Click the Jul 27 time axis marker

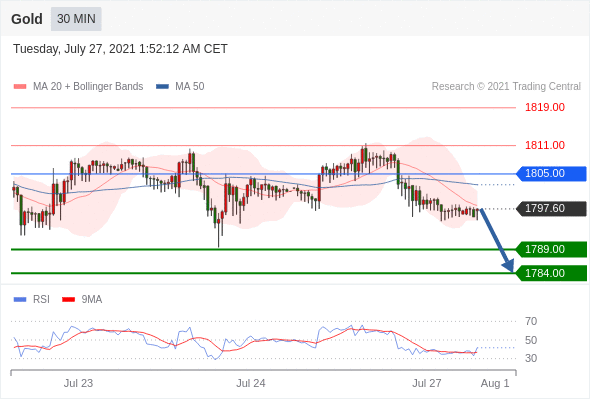coord(427,383)
